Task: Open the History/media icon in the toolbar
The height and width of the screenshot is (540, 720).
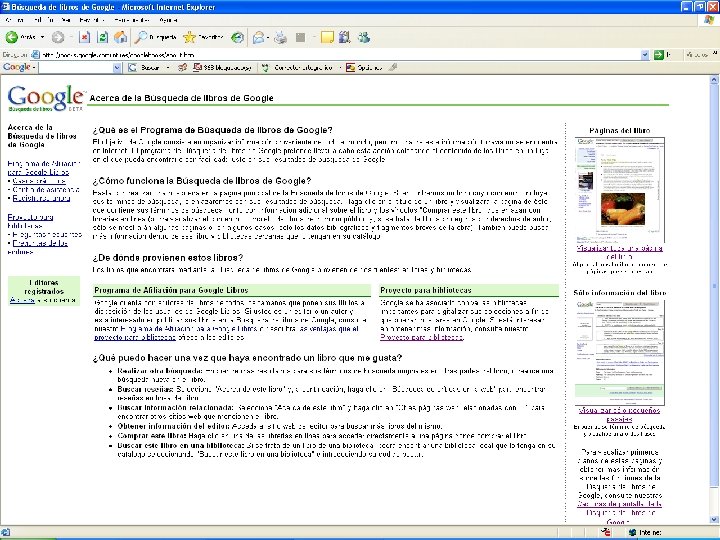Action: (237, 37)
